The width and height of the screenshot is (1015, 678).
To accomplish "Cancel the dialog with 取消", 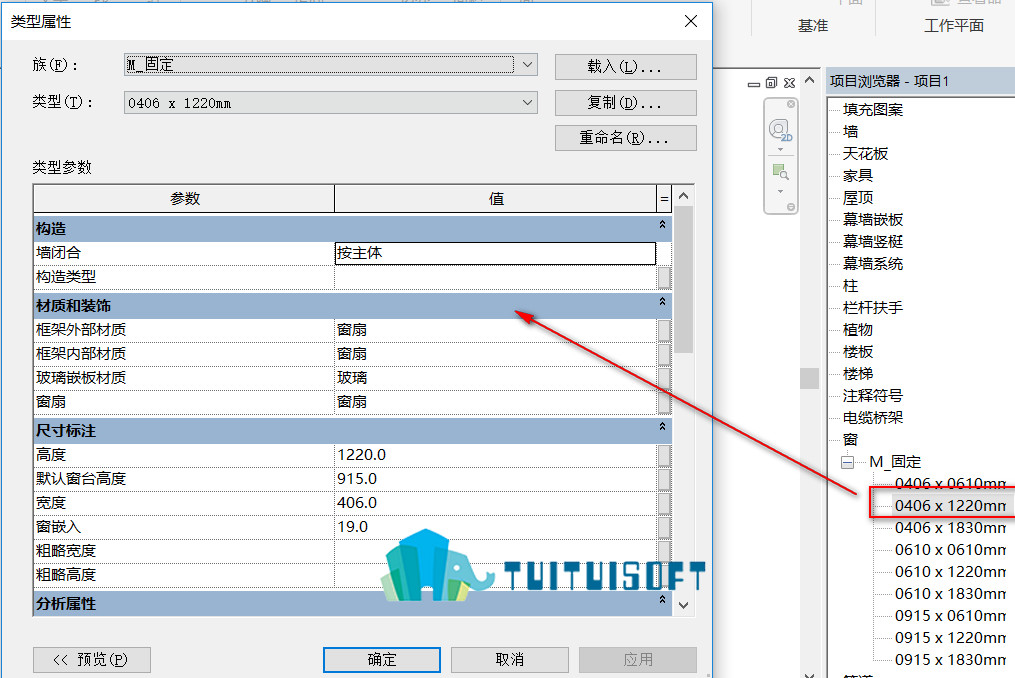I will 509,660.
